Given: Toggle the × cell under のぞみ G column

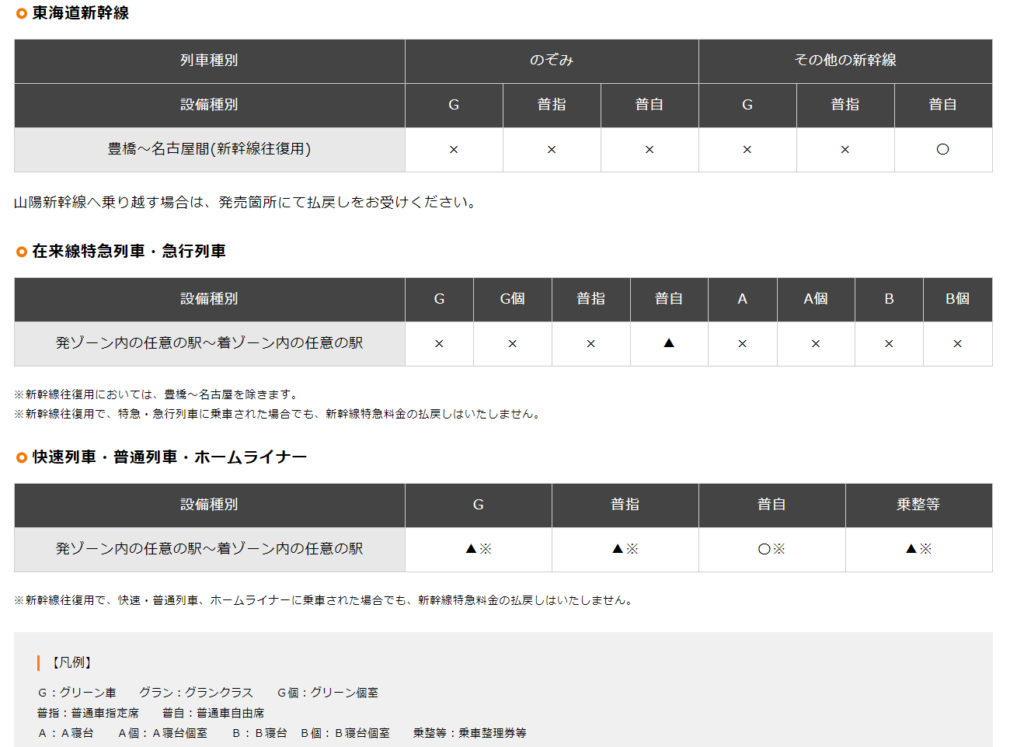Looking at the screenshot, I should 453,149.
